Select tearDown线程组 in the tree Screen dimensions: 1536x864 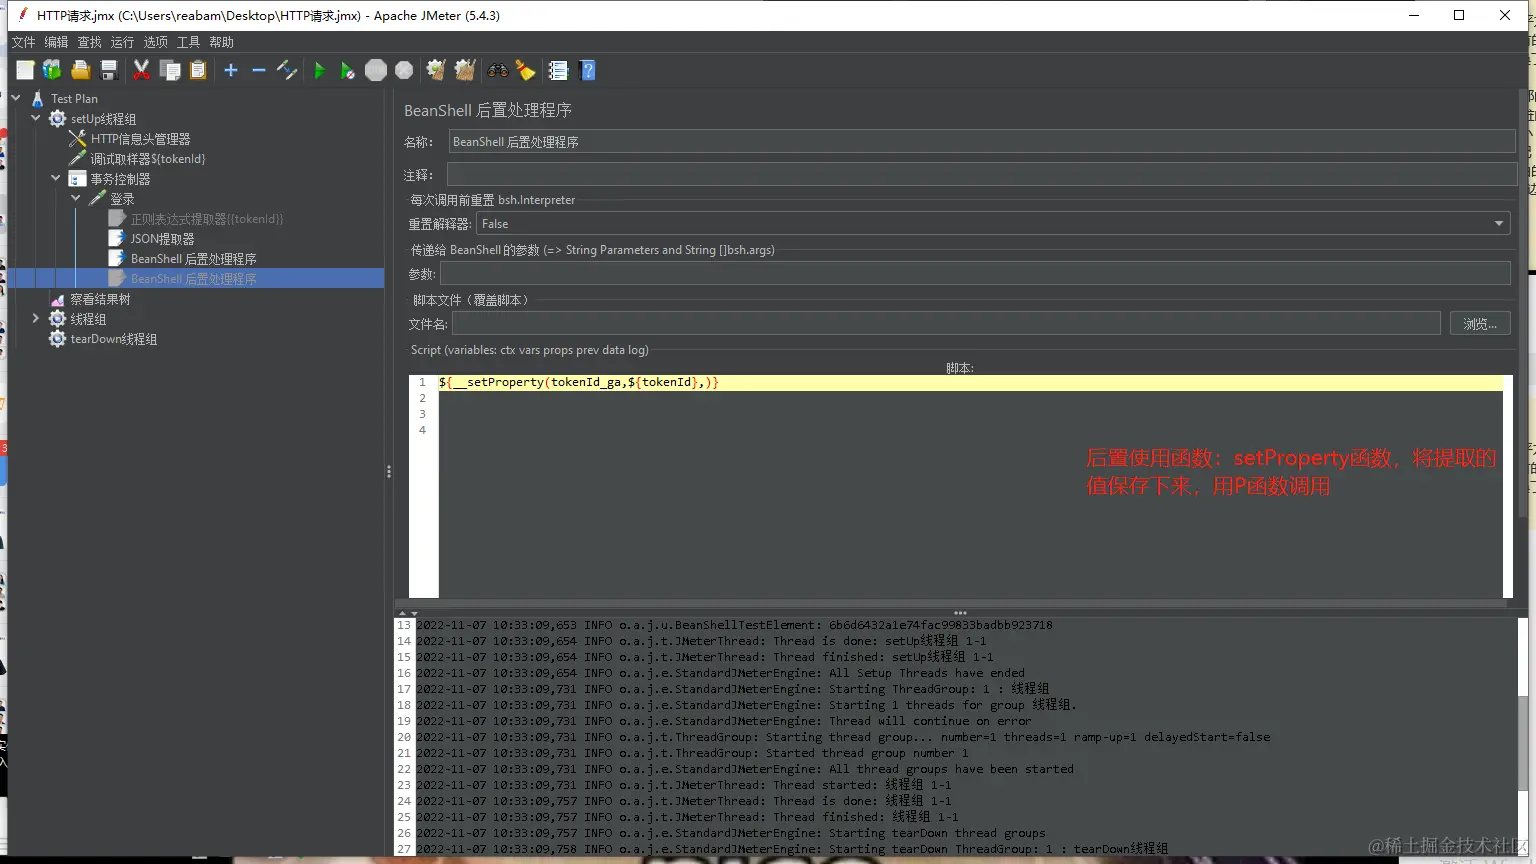tap(114, 339)
